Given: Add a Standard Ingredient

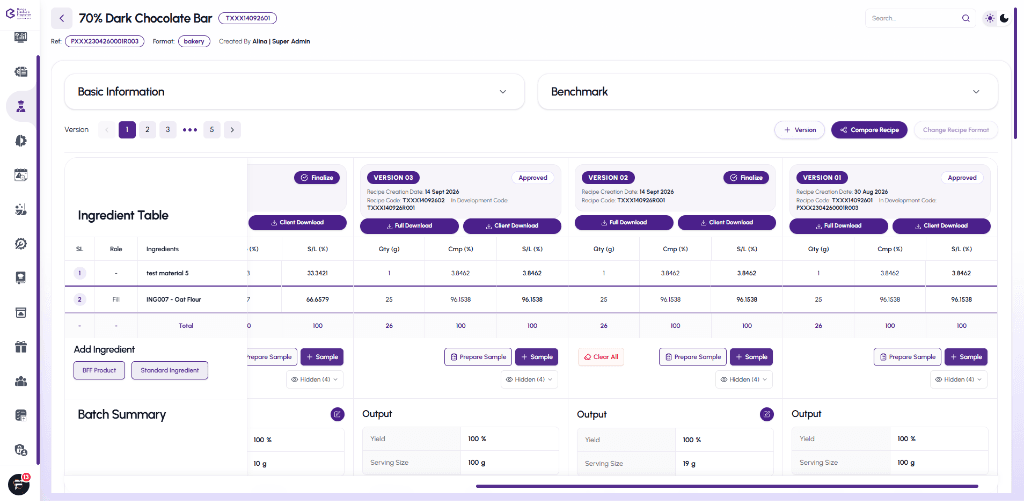Looking at the screenshot, I should pyautogui.click(x=170, y=370).
